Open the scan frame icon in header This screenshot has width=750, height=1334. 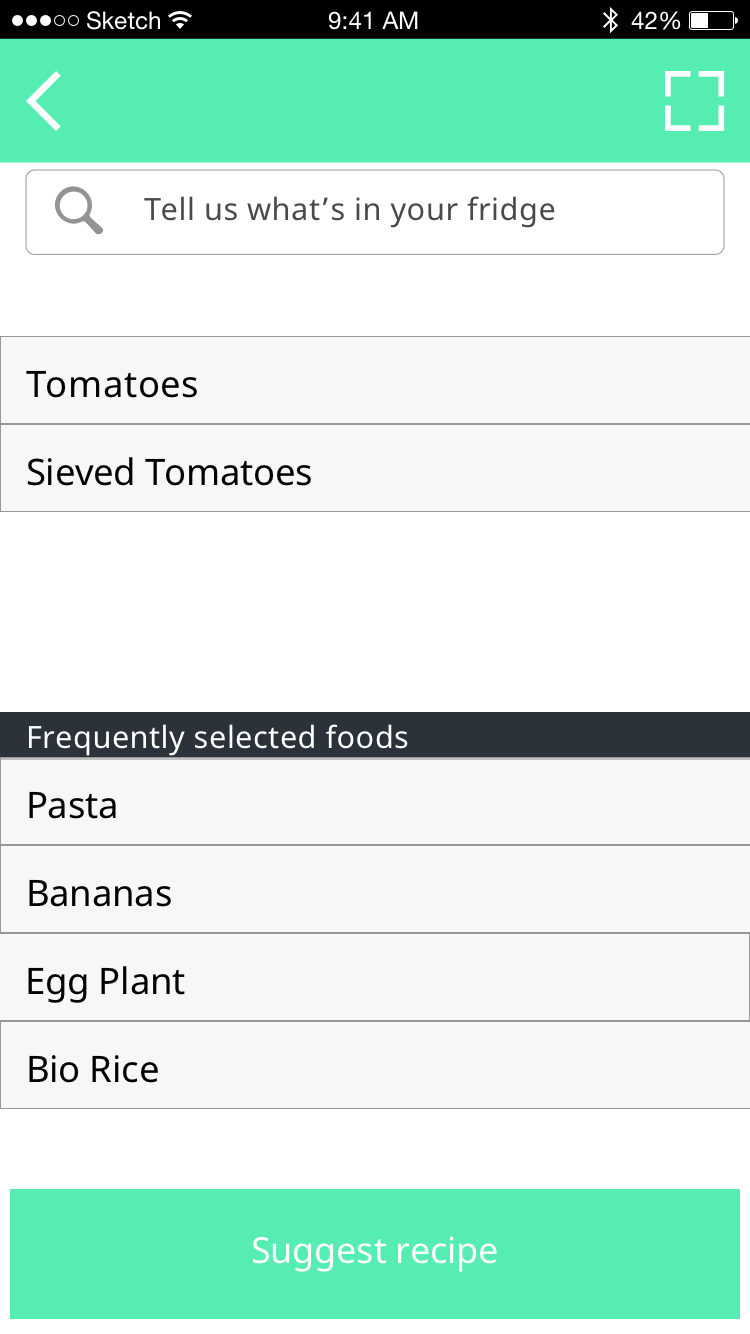pyautogui.click(x=694, y=101)
